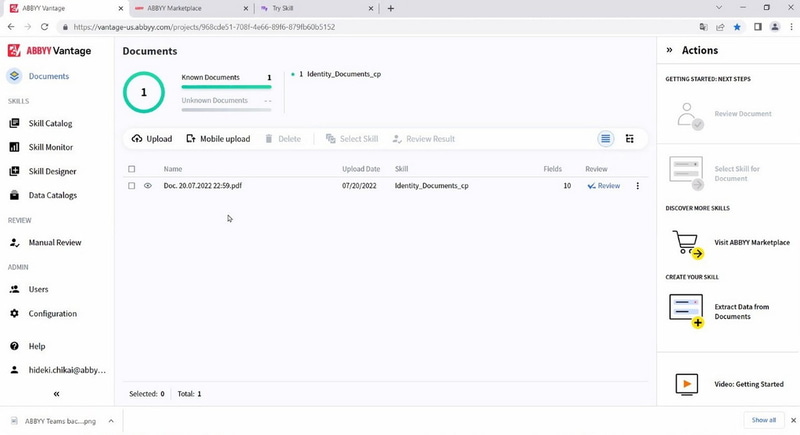
Task: Click the document count circle
Action: pyautogui.click(x=144, y=92)
